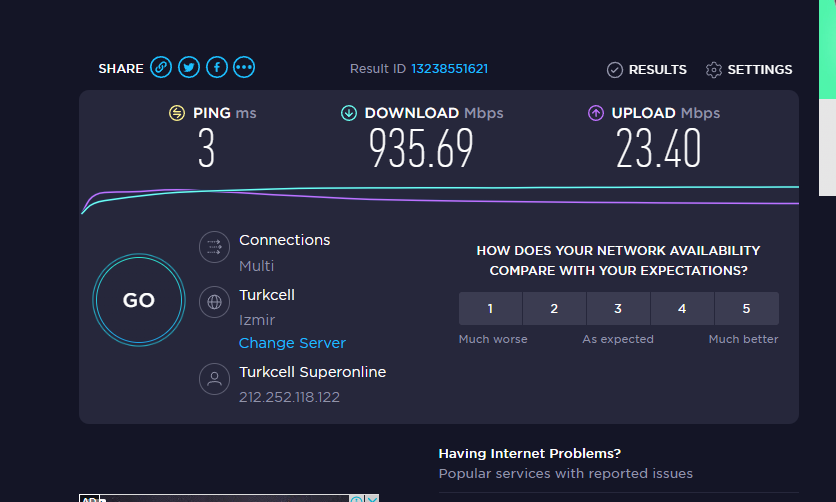Open Result ID 13238551621 link
The width and height of the screenshot is (836, 502).
click(x=449, y=69)
